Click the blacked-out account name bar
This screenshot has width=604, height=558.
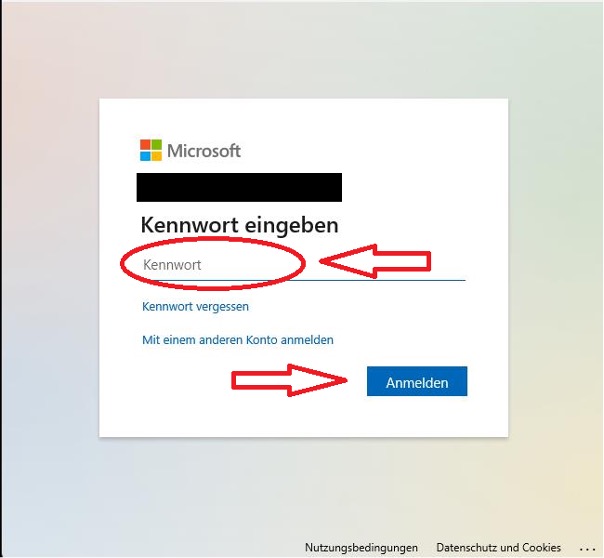pyautogui.click(x=239, y=188)
